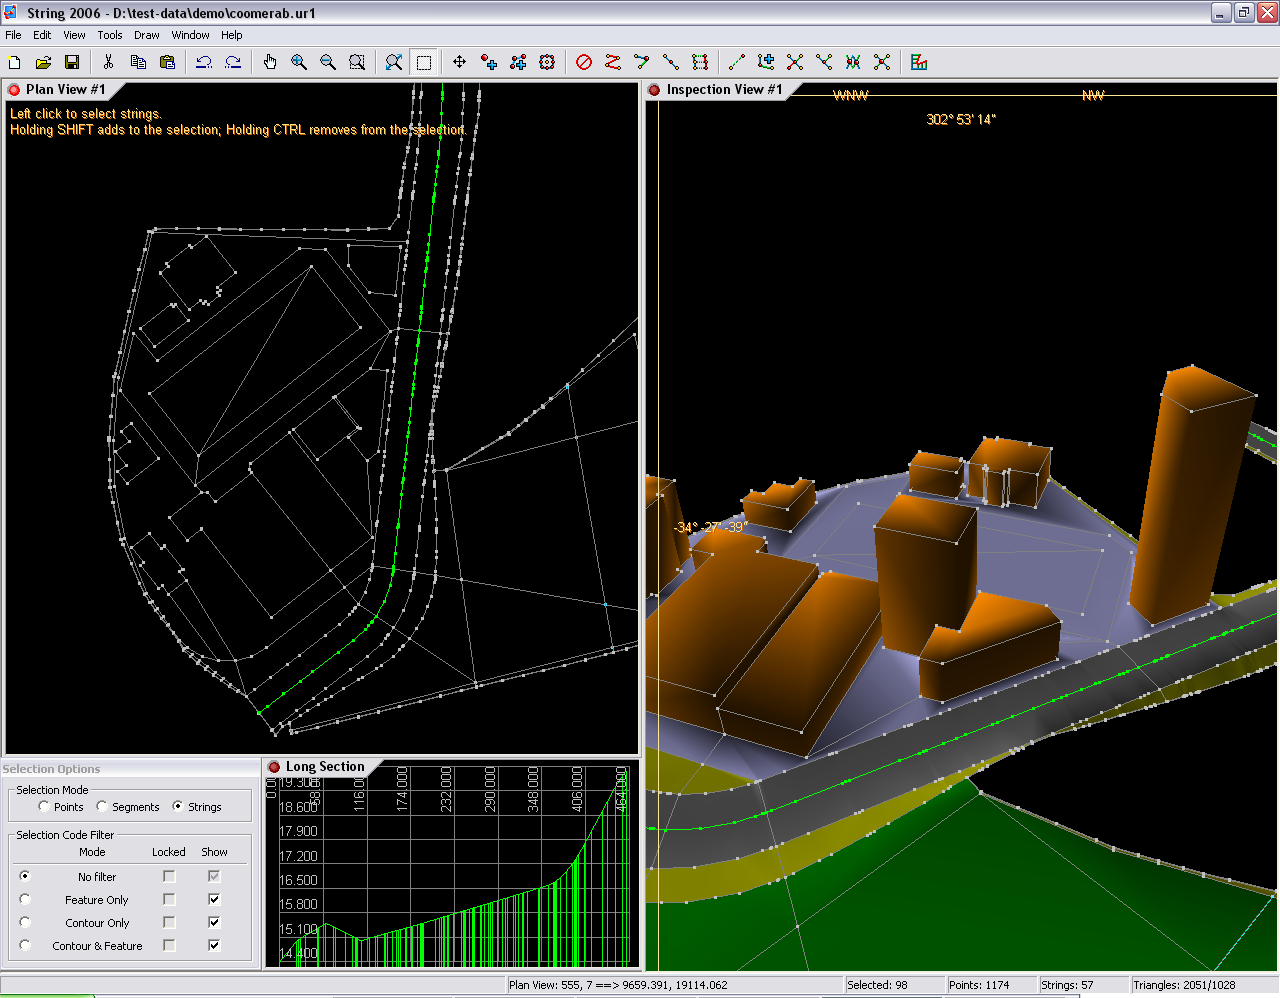Click the red prohibition circle icon
1280x998 pixels.
click(x=584, y=62)
